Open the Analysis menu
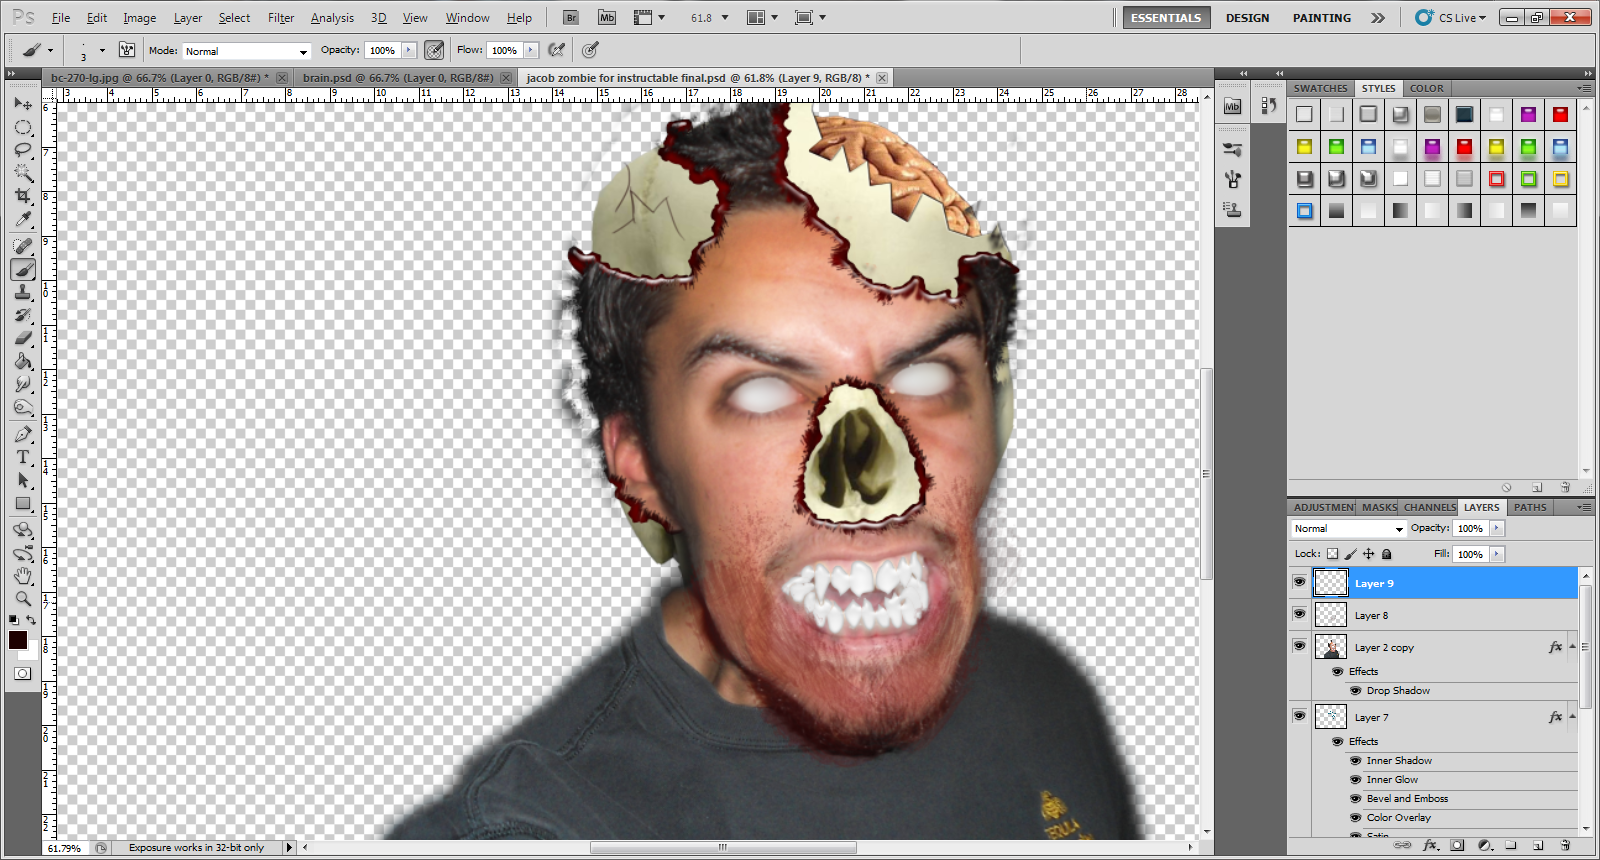The width and height of the screenshot is (1600, 860). [x=332, y=18]
